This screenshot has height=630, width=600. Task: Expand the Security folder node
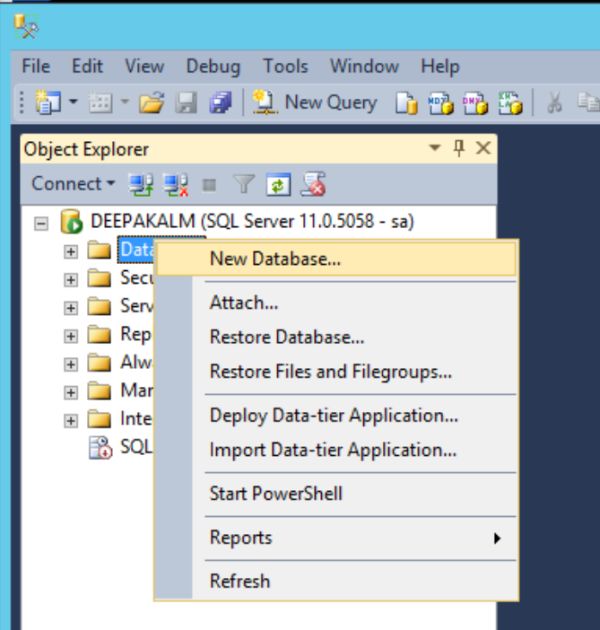coord(71,280)
